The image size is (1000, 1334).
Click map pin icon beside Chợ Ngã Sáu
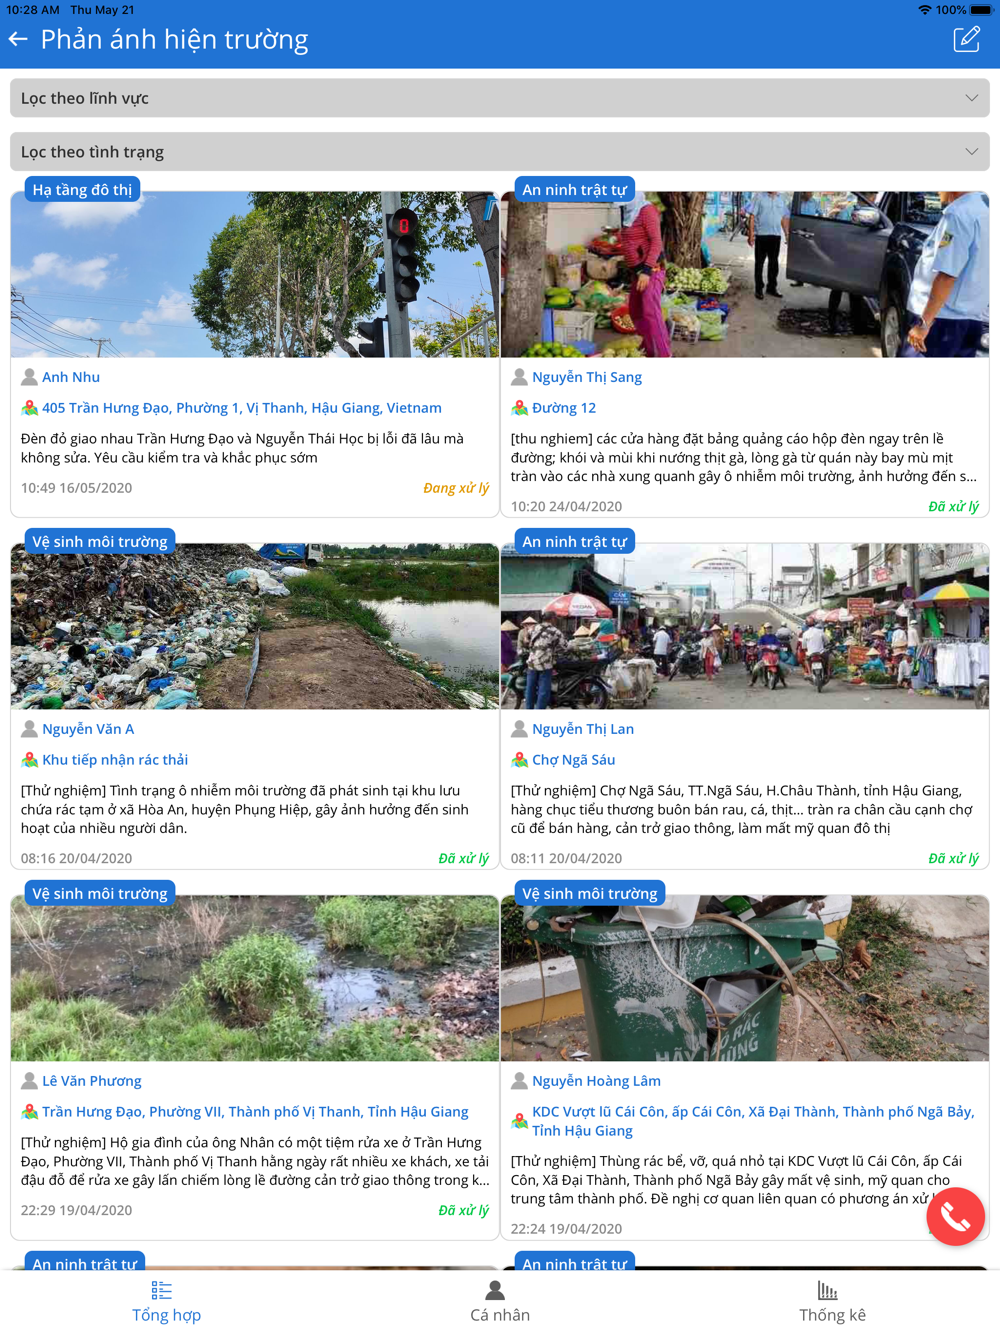(x=519, y=760)
